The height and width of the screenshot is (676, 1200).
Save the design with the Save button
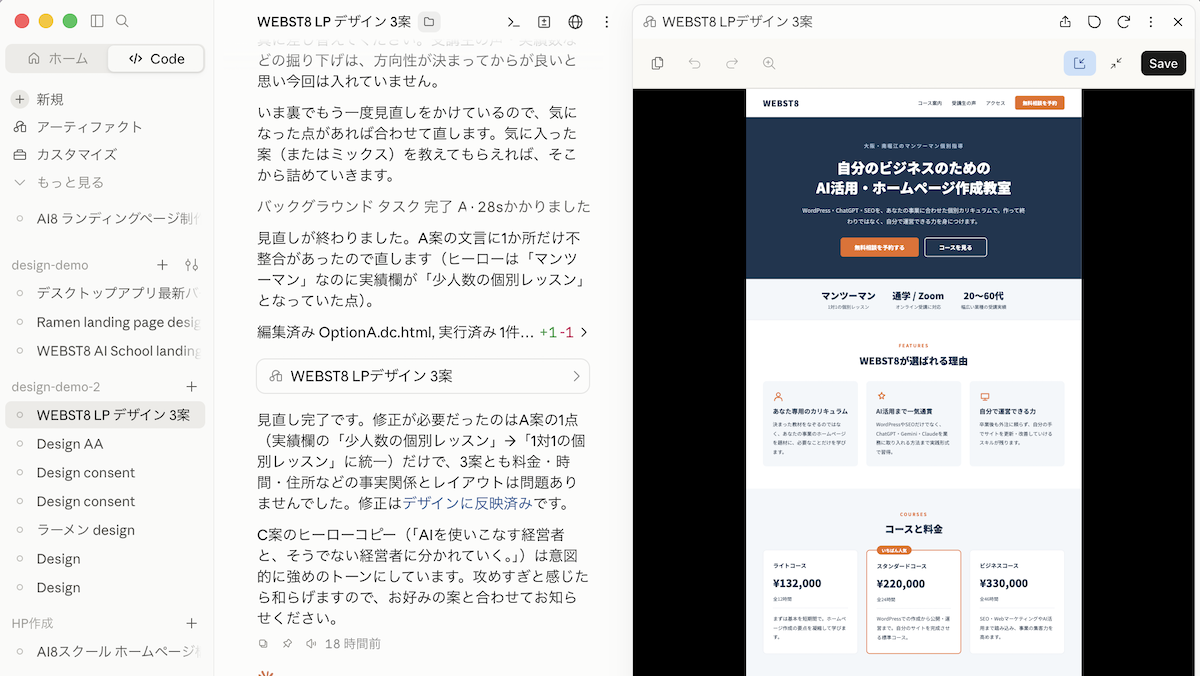coord(1163,63)
